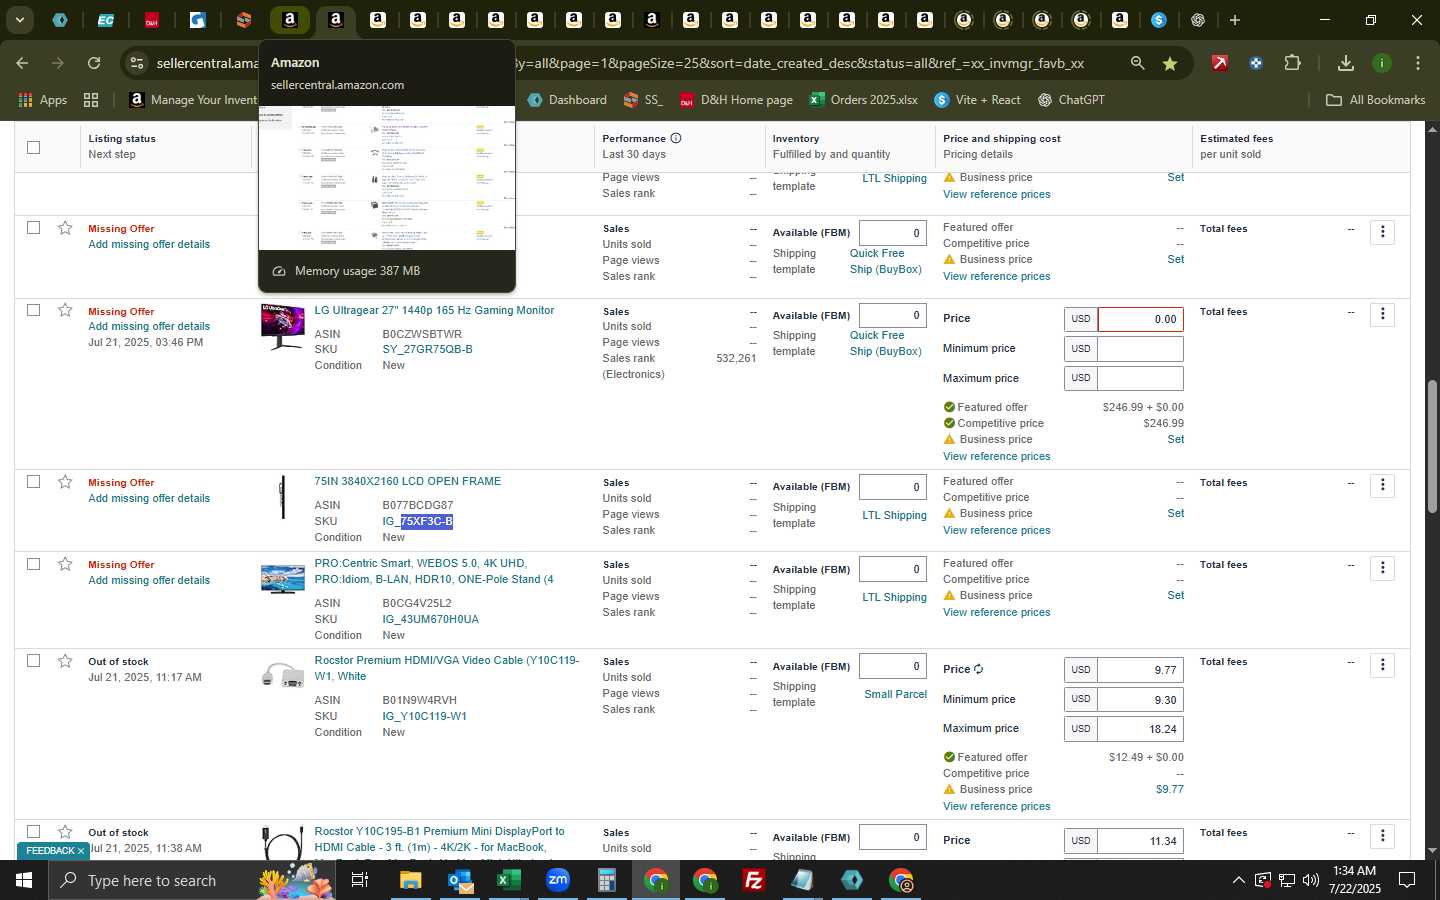Open Zoom app from the taskbar

click(557, 880)
